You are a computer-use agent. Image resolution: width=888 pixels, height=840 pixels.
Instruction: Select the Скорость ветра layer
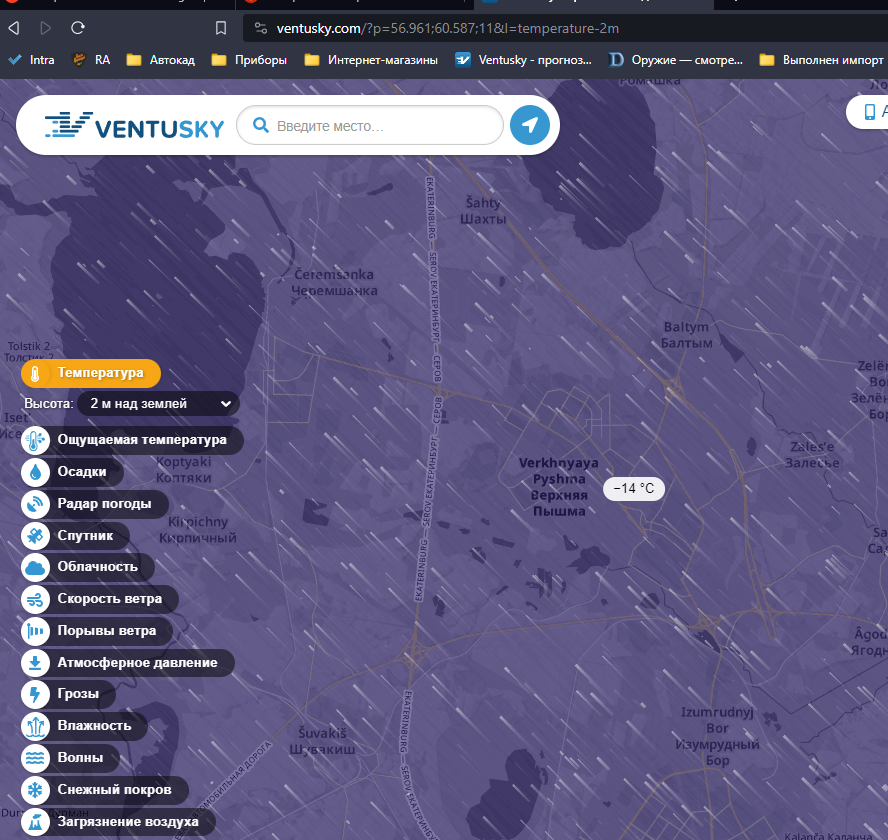point(100,599)
